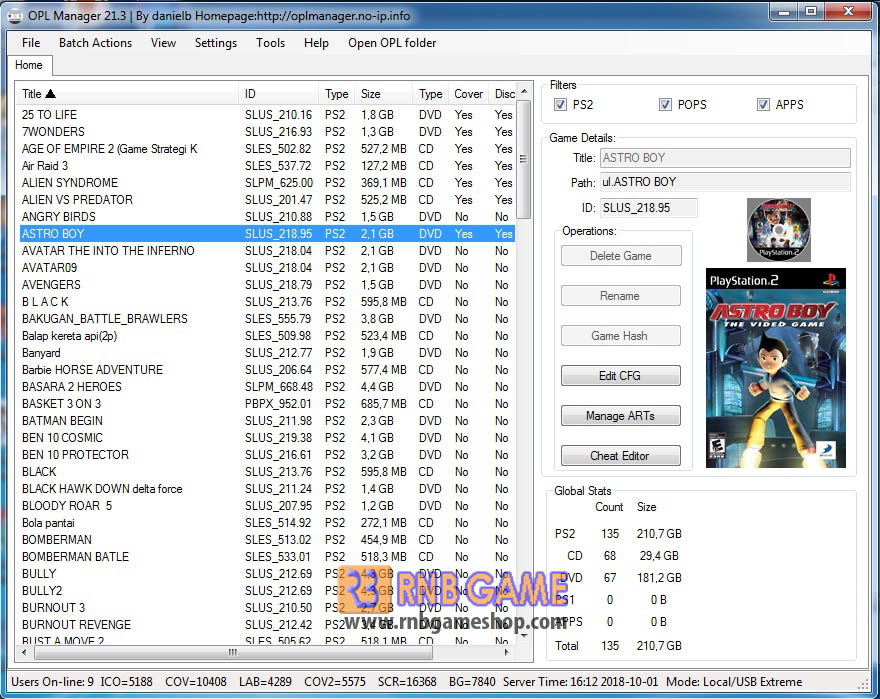Click the Path field showing ul.ASTRO BOY
Screen dimensions: 880x699
[x=725, y=182]
